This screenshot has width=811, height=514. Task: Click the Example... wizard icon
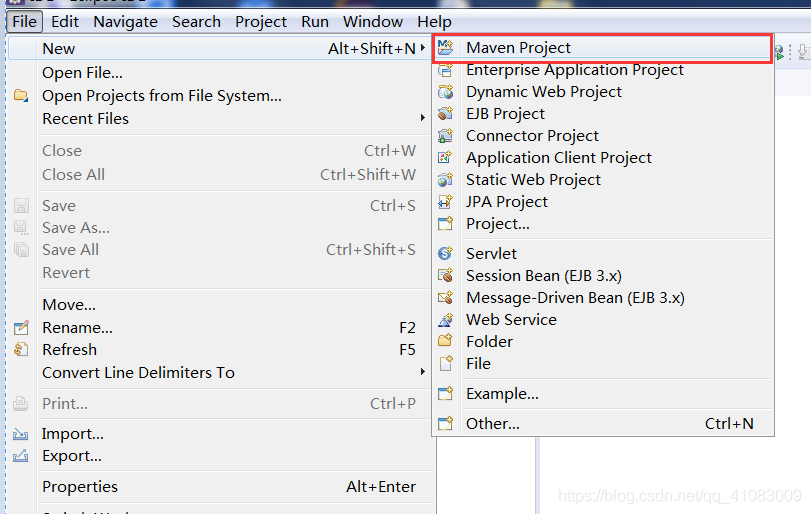[445, 394]
